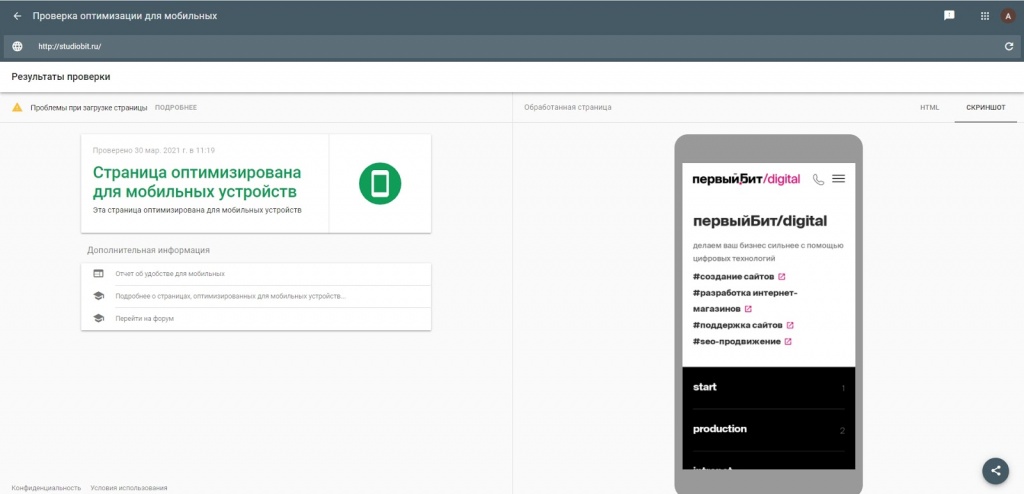The height and width of the screenshot is (494, 1024).
Task: Click the hamburger menu in phone preview
Action: click(838, 179)
